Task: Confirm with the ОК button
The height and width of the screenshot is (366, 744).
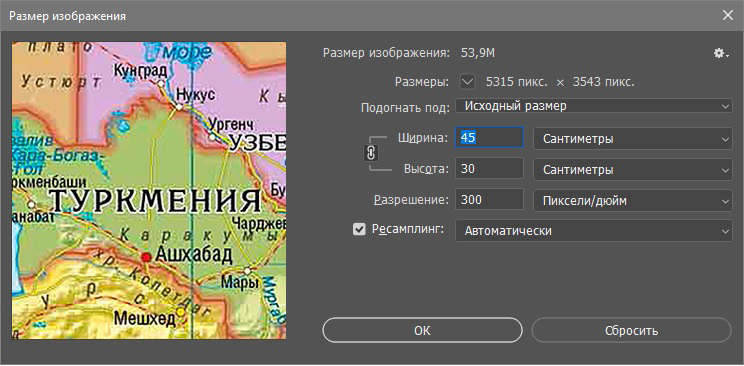Action: [422, 330]
